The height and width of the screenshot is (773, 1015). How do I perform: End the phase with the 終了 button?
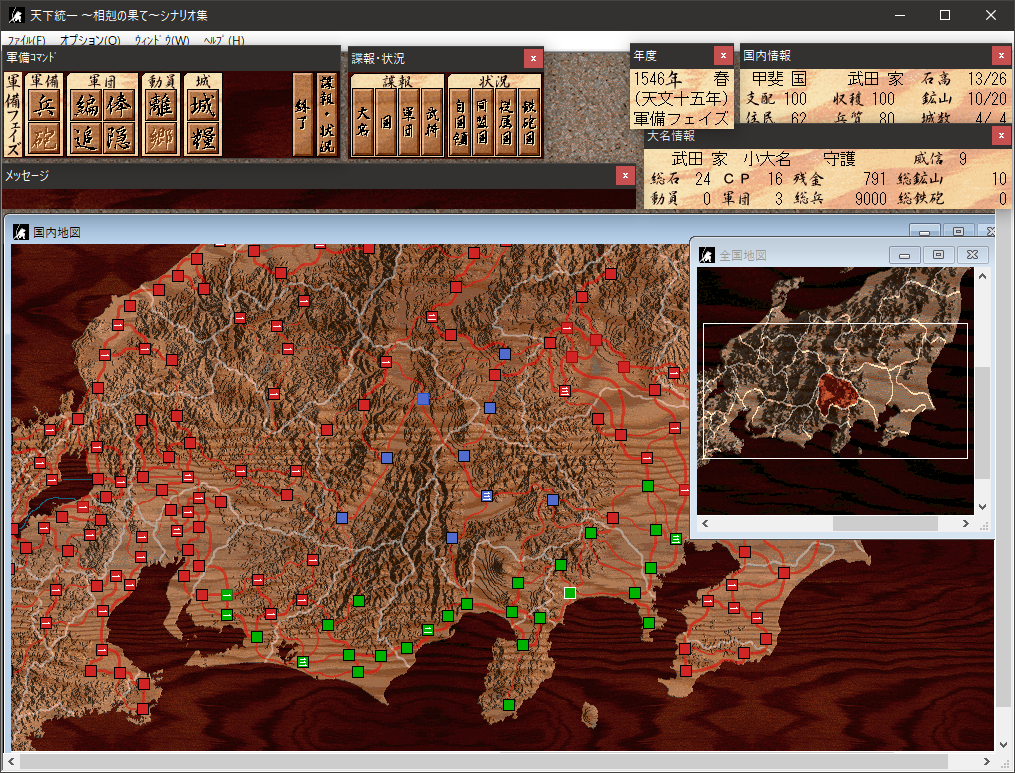[x=302, y=115]
